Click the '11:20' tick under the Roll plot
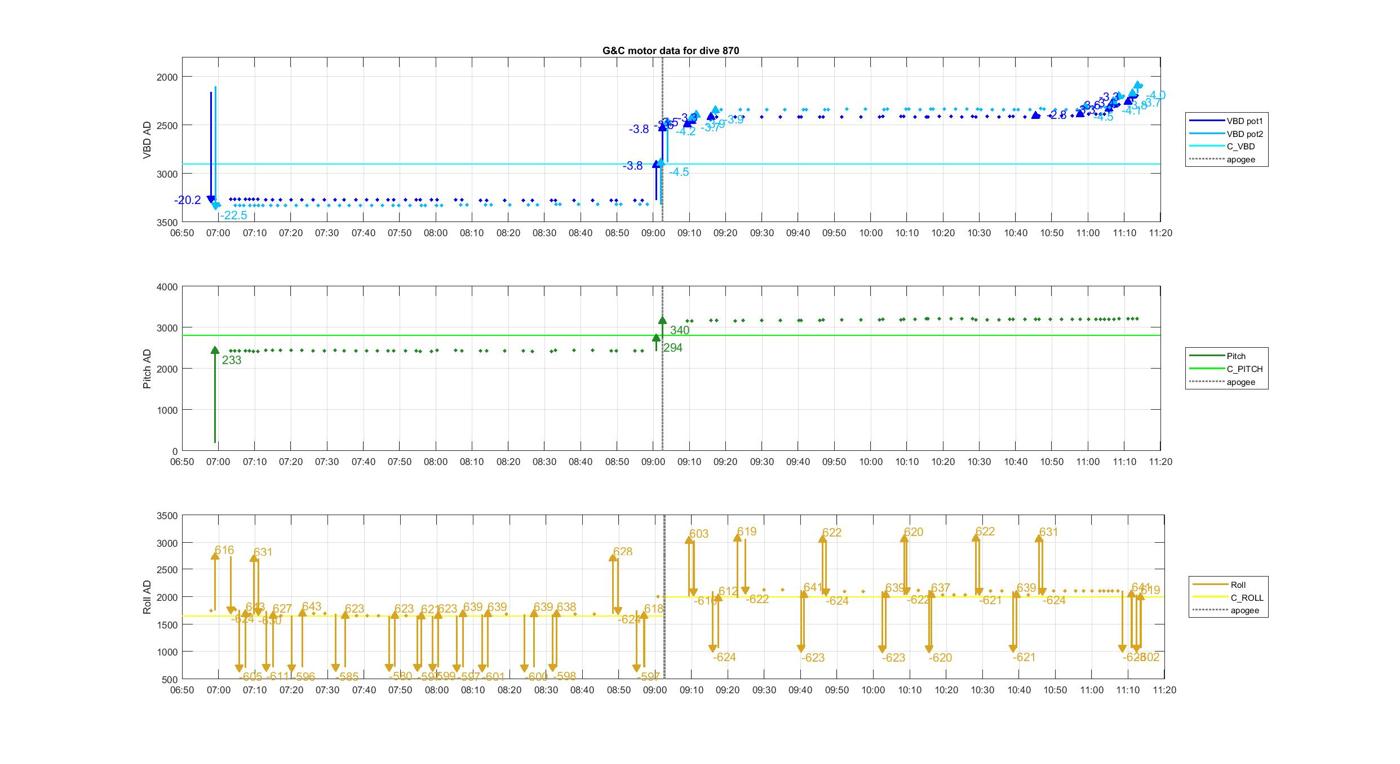 (1164, 690)
